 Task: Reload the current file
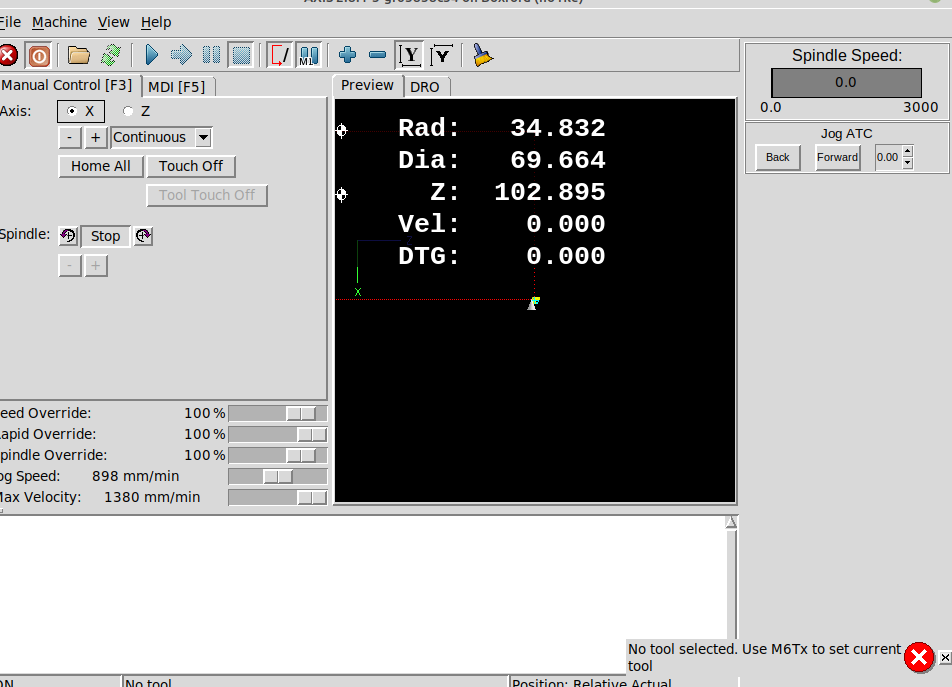[x=111, y=55]
